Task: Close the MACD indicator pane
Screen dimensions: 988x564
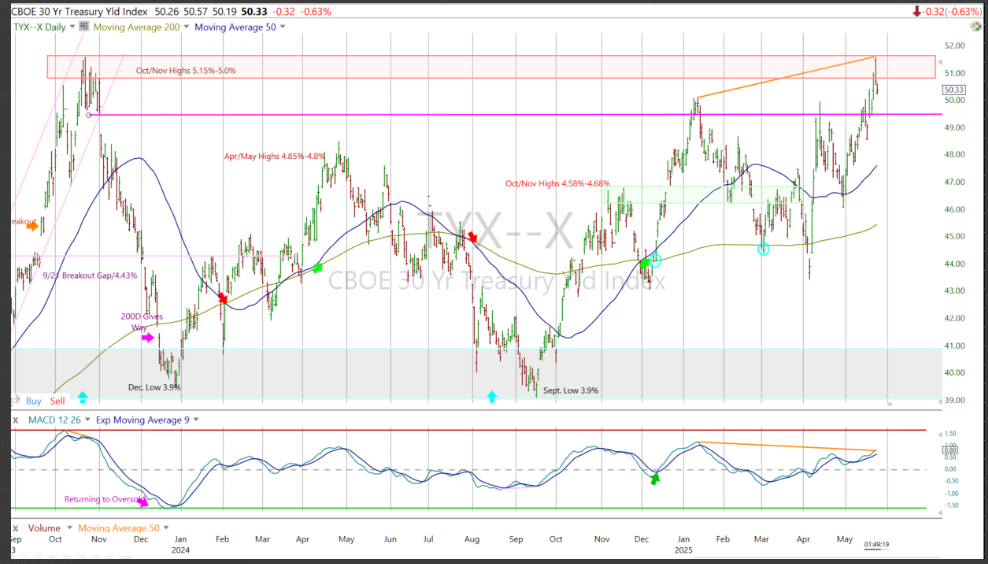Action: [x=15, y=420]
